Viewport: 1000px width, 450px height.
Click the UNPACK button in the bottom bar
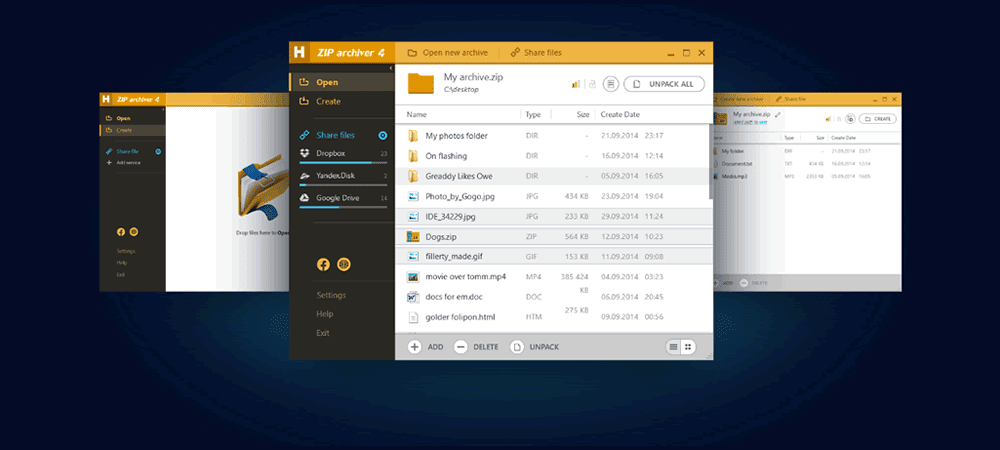(534, 347)
